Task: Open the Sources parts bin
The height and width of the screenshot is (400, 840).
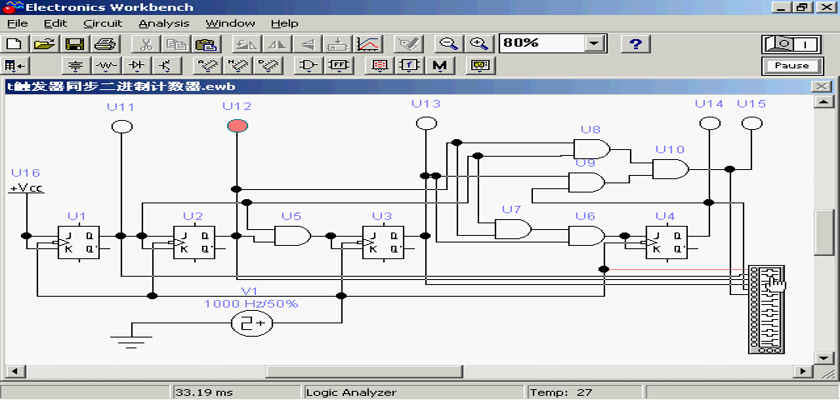Action: tap(77, 66)
